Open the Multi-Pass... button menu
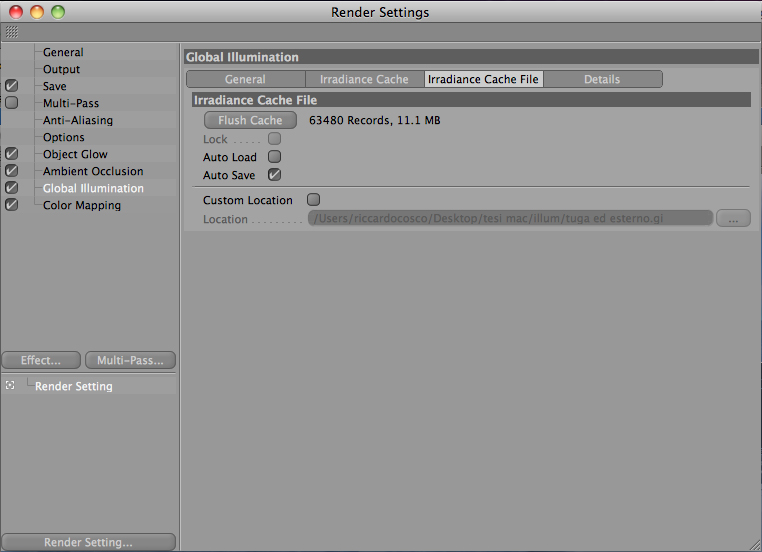This screenshot has width=762, height=552. [x=130, y=360]
